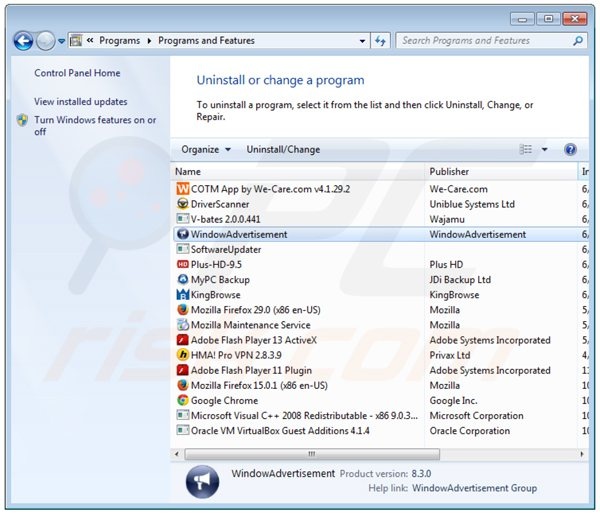Select publisher cell Wajamu
The width and height of the screenshot is (600, 516).
click(x=447, y=219)
